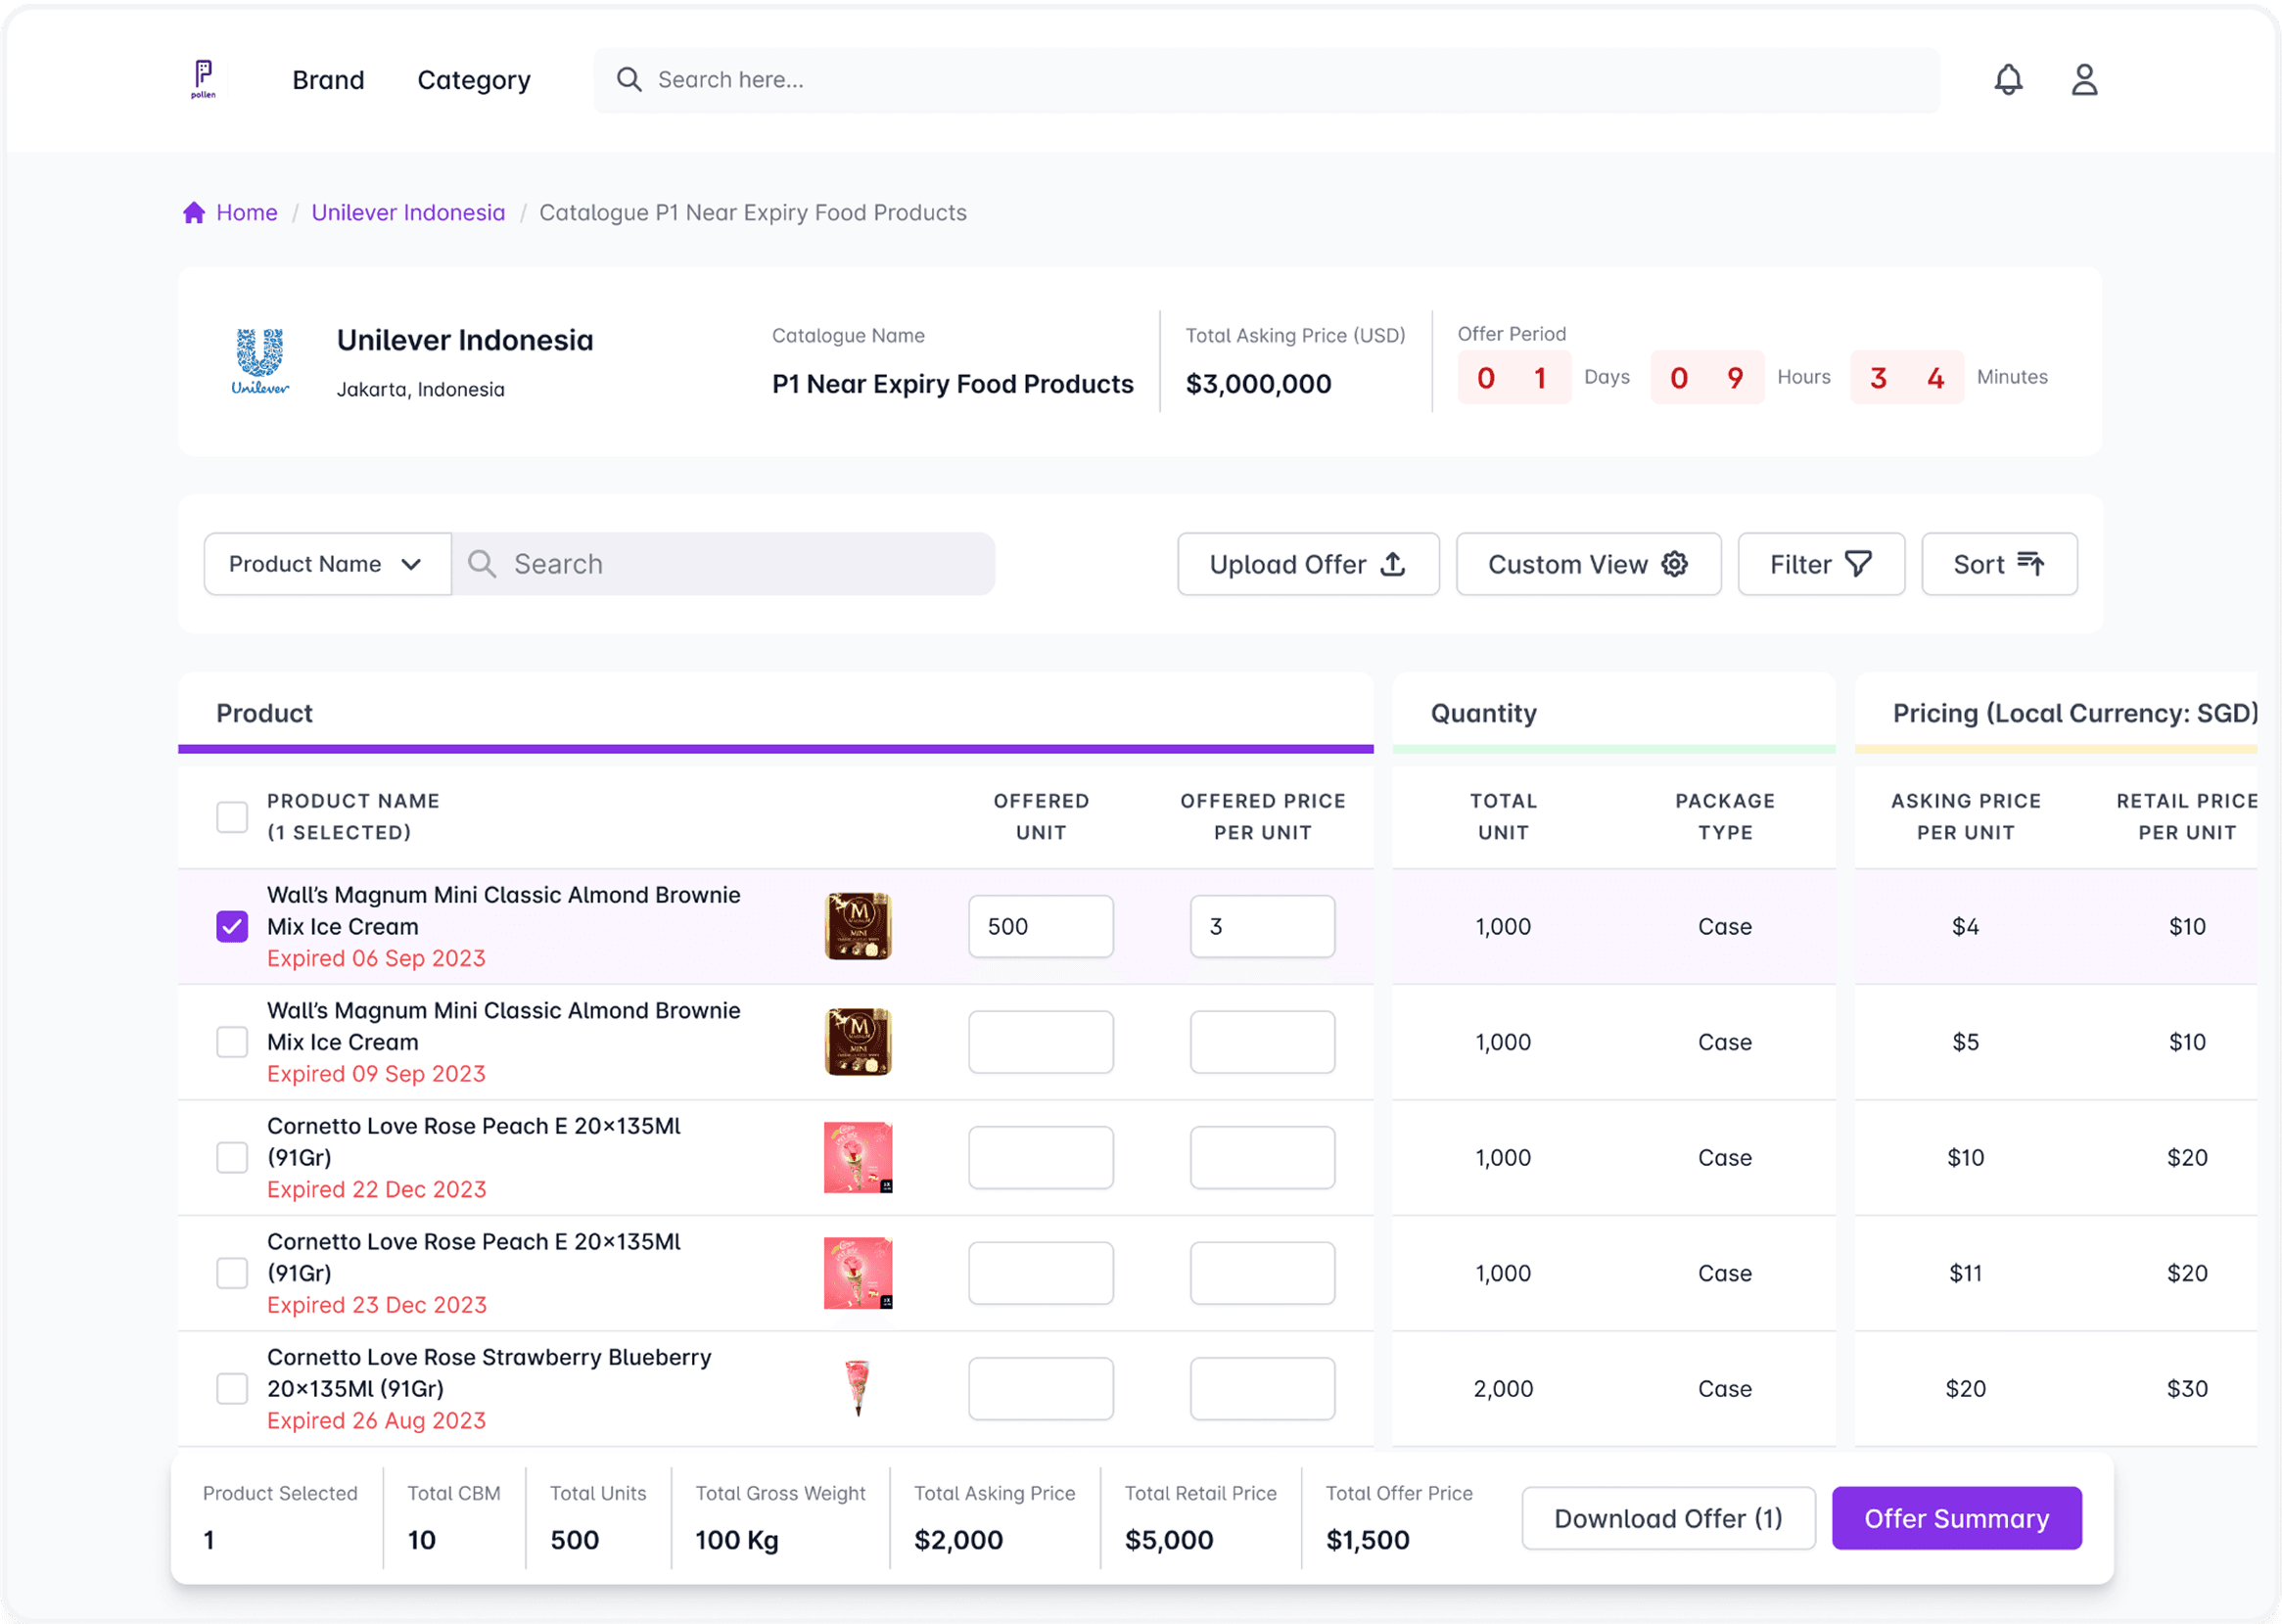
Task: Click offered unit field for Expired 23 Dec 2023
Action: (1040, 1273)
